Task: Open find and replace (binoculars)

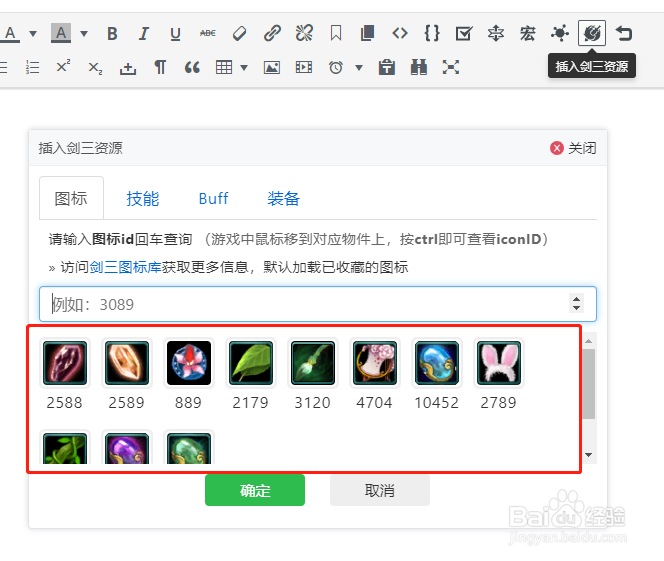Action: [x=419, y=67]
